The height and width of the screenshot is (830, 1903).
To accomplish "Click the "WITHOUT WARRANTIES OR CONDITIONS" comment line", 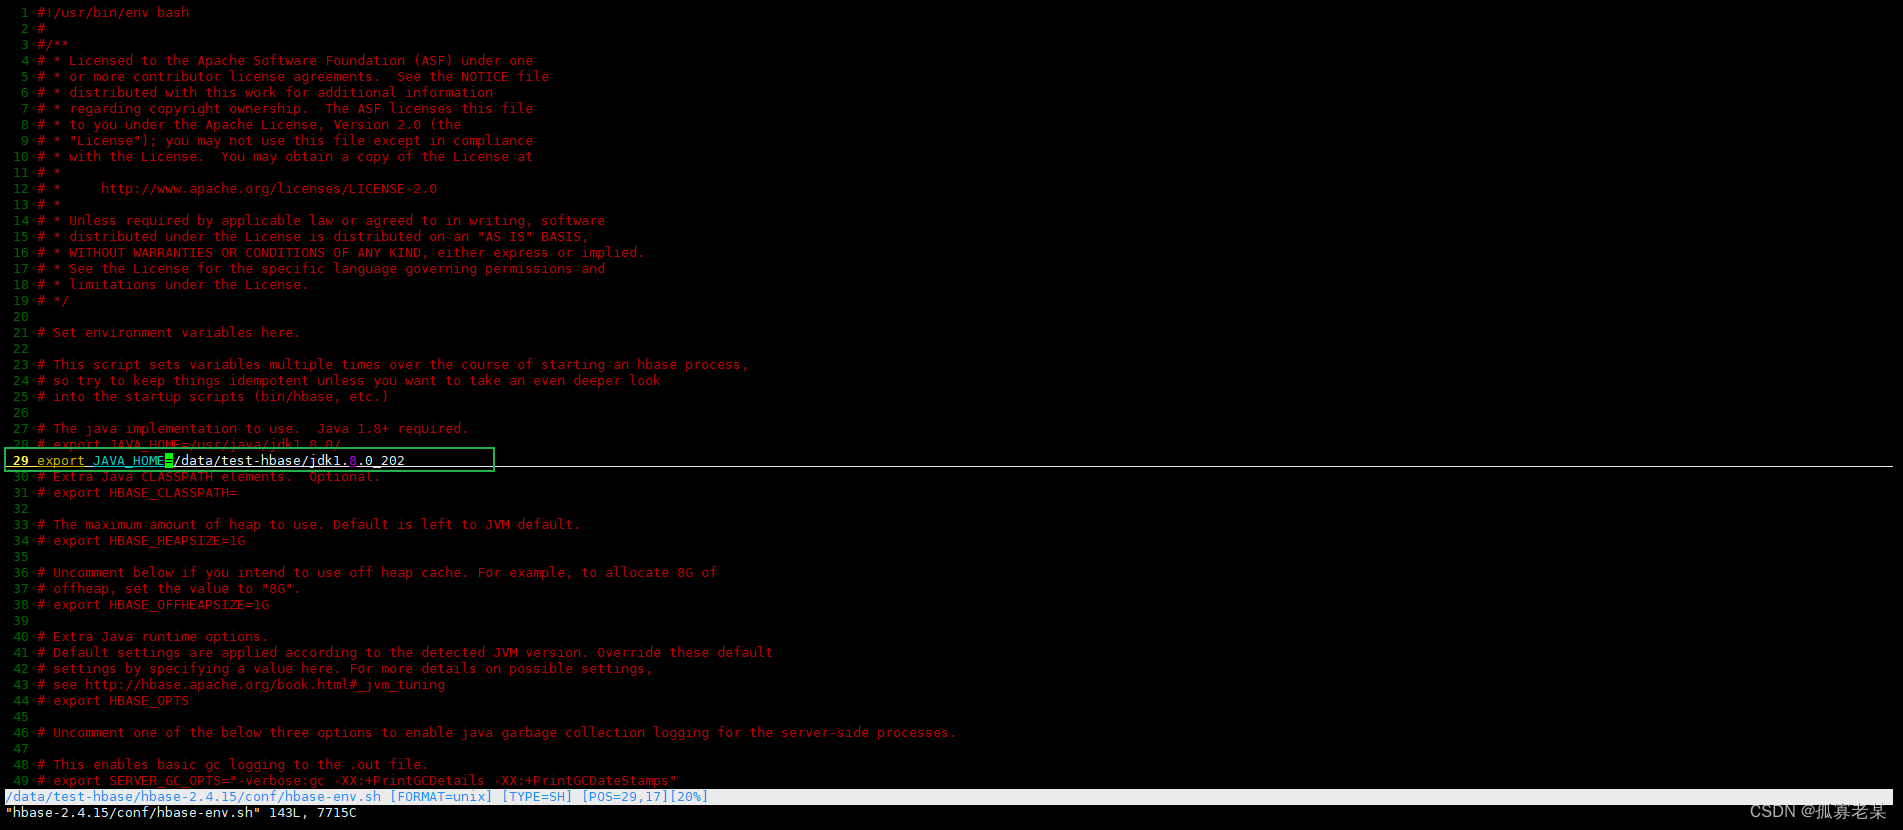I will (341, 252).
